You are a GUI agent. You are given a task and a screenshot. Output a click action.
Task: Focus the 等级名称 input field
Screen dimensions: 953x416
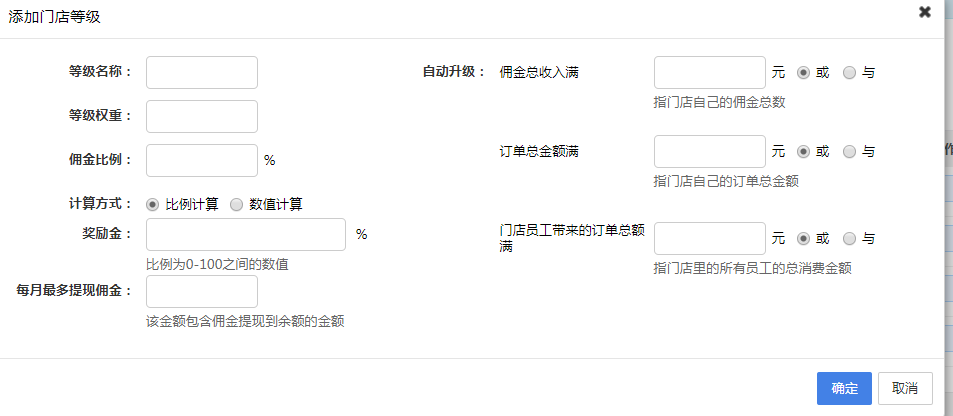pyautogui.click(x=202, y=73)
